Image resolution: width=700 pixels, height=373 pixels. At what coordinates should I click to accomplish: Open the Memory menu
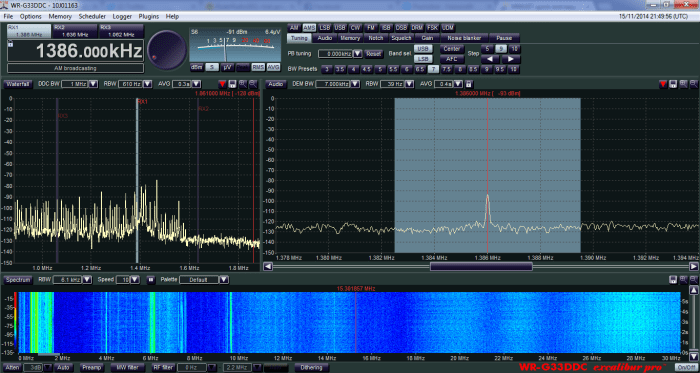pos(60,17)
